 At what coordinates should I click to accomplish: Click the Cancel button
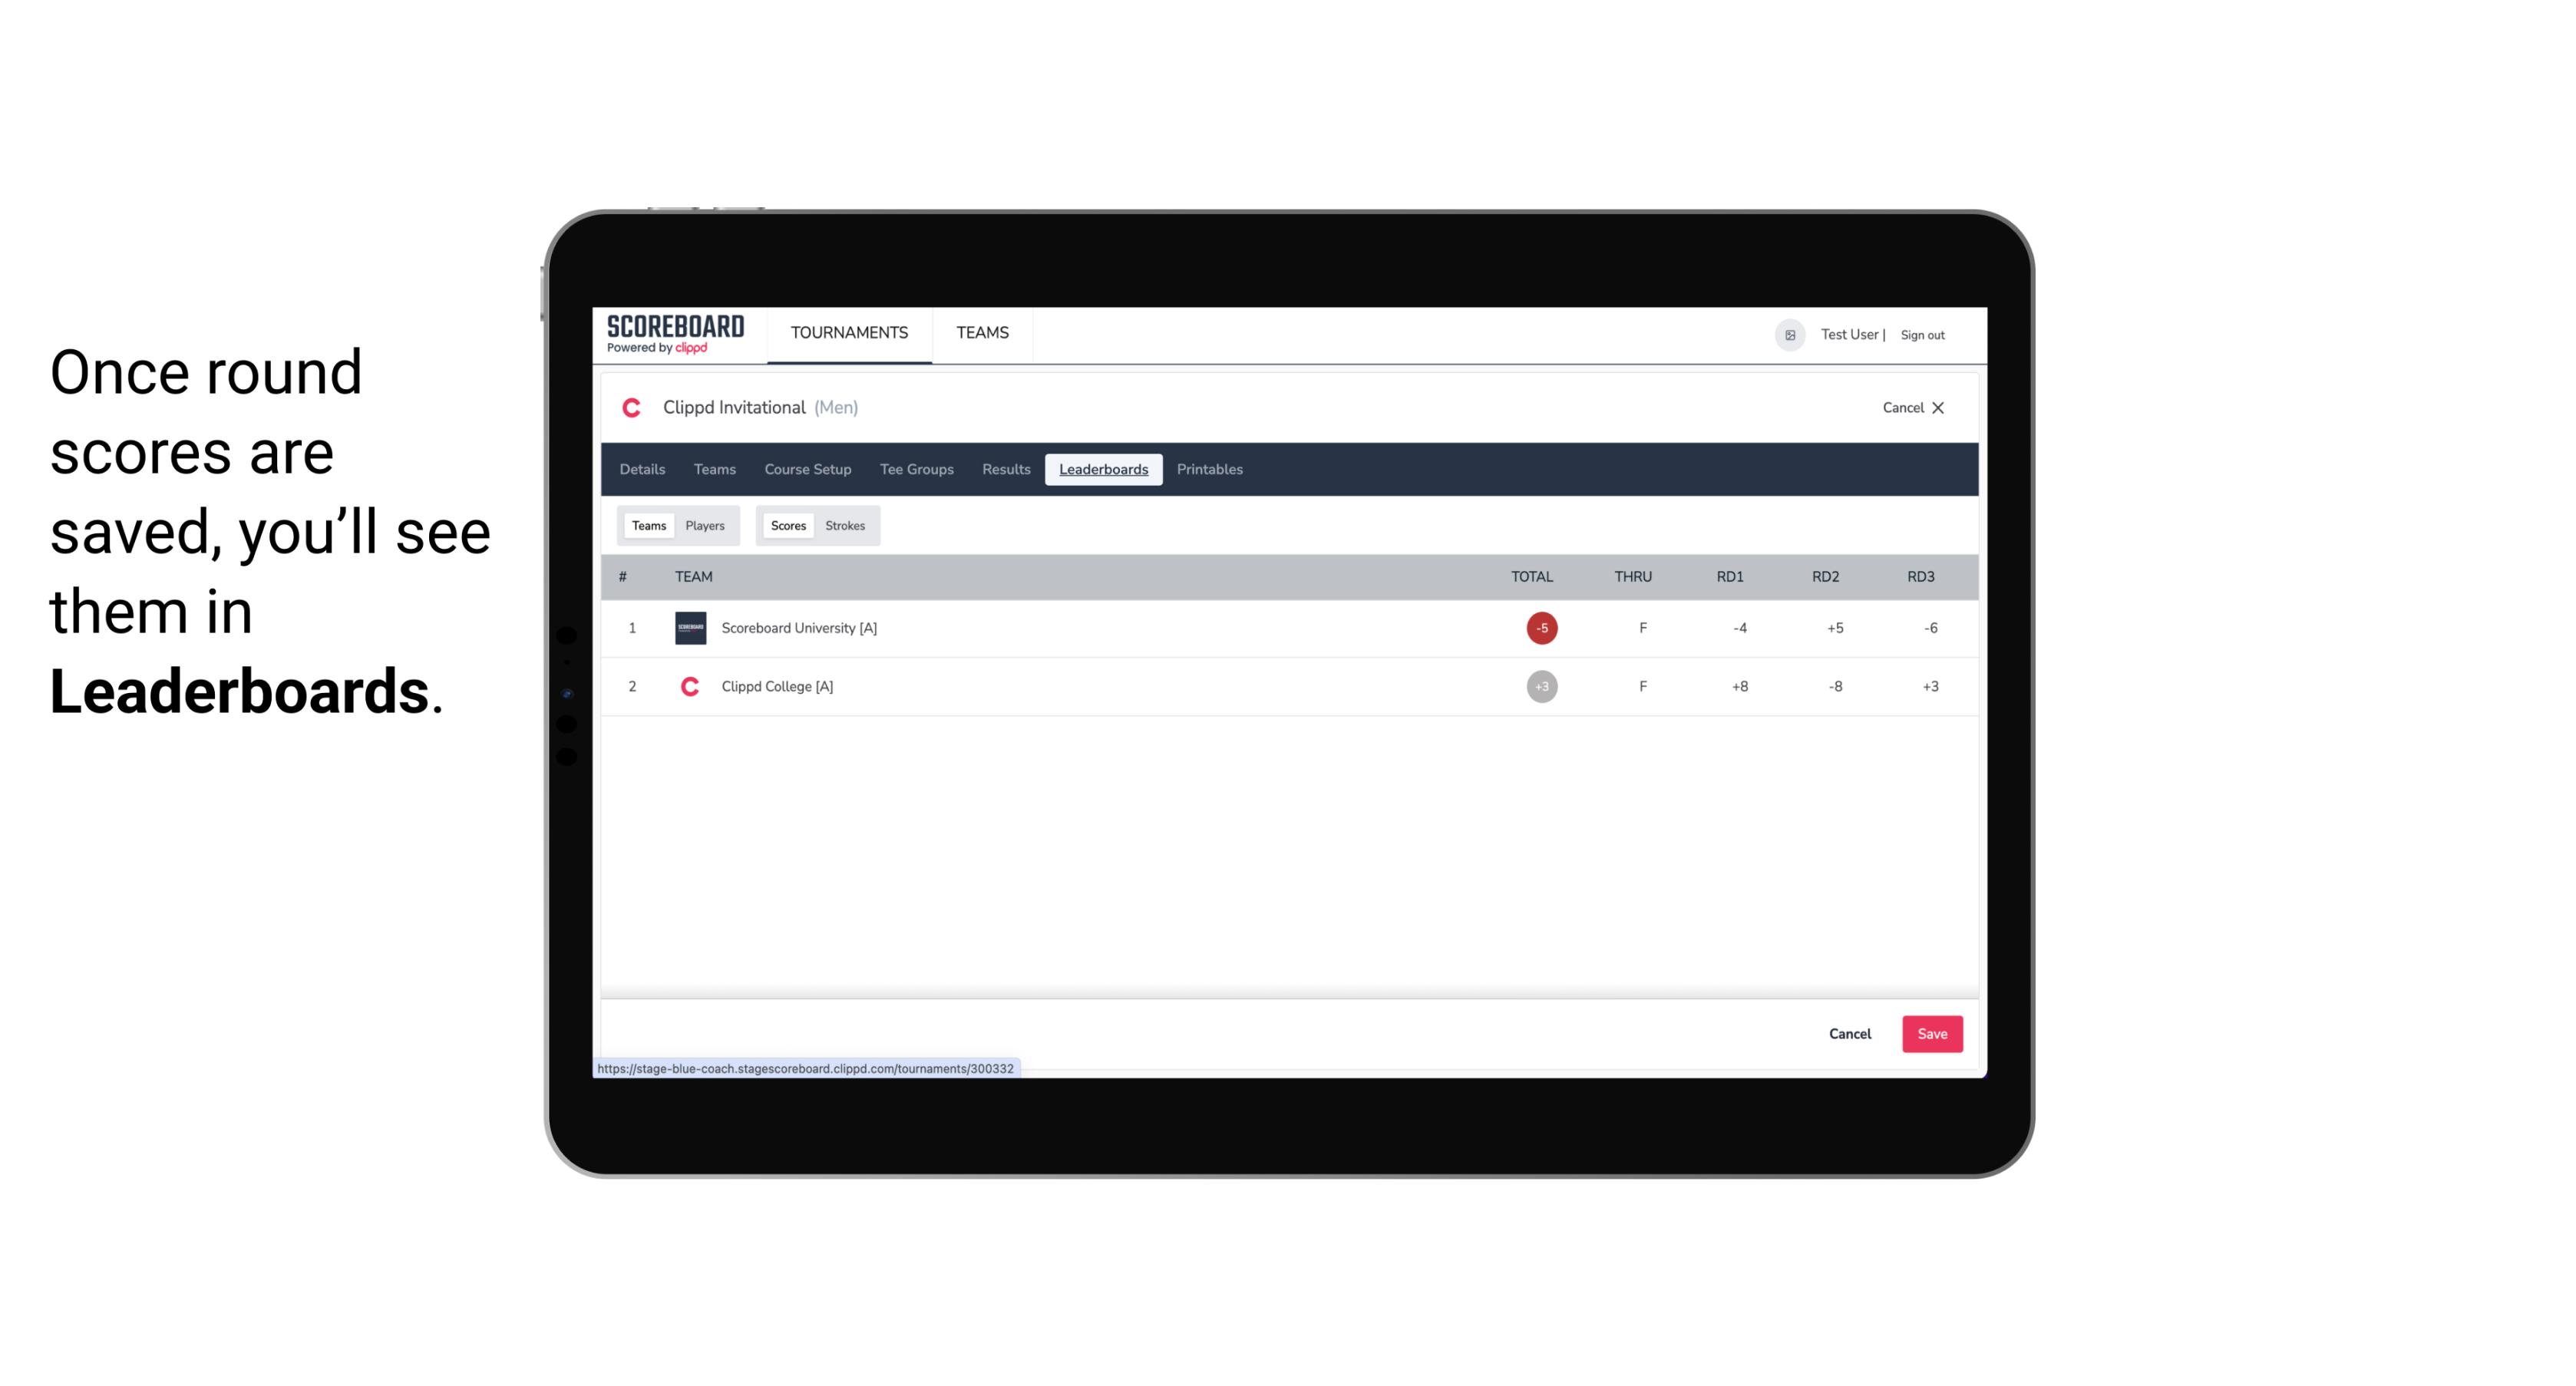click(1849, 1033)
